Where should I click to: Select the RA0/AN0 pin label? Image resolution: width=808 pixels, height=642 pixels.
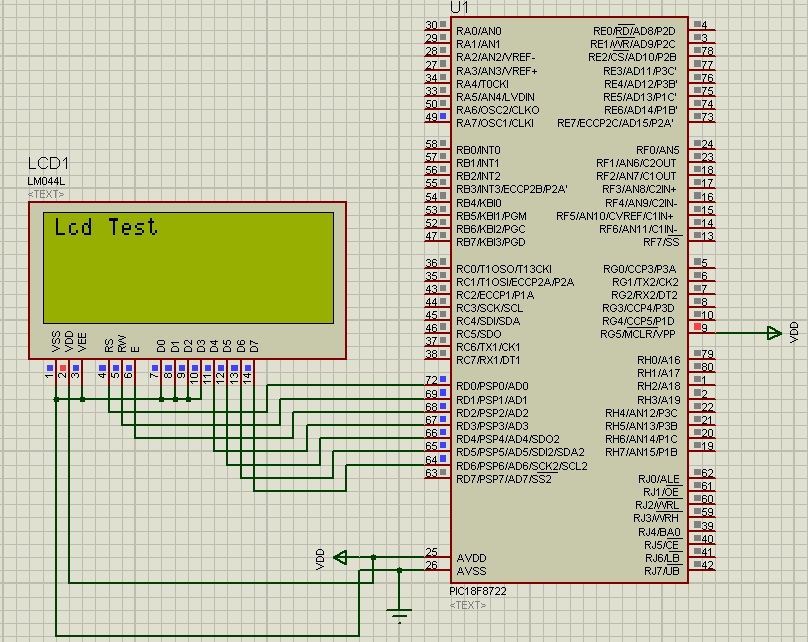[479, 31]
